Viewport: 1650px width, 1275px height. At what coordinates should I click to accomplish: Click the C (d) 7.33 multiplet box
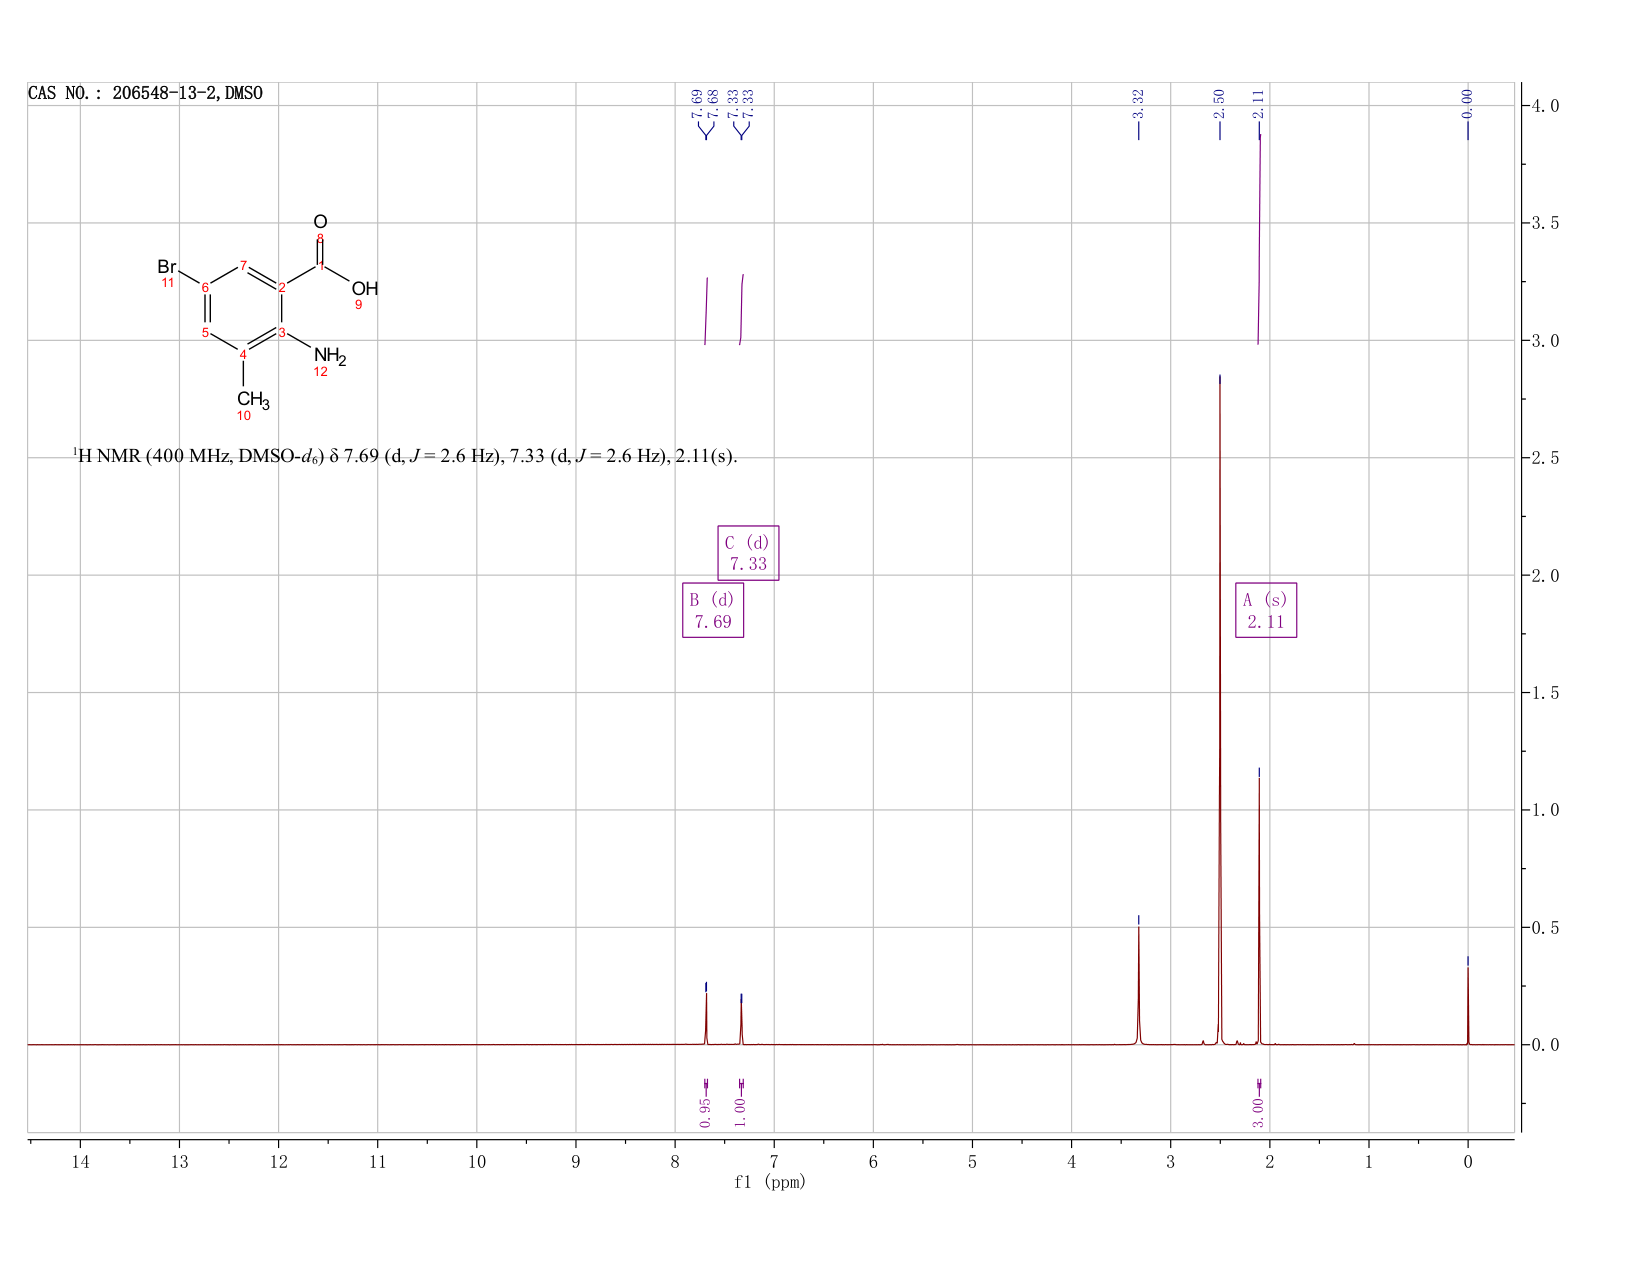[x=748, y=553]
